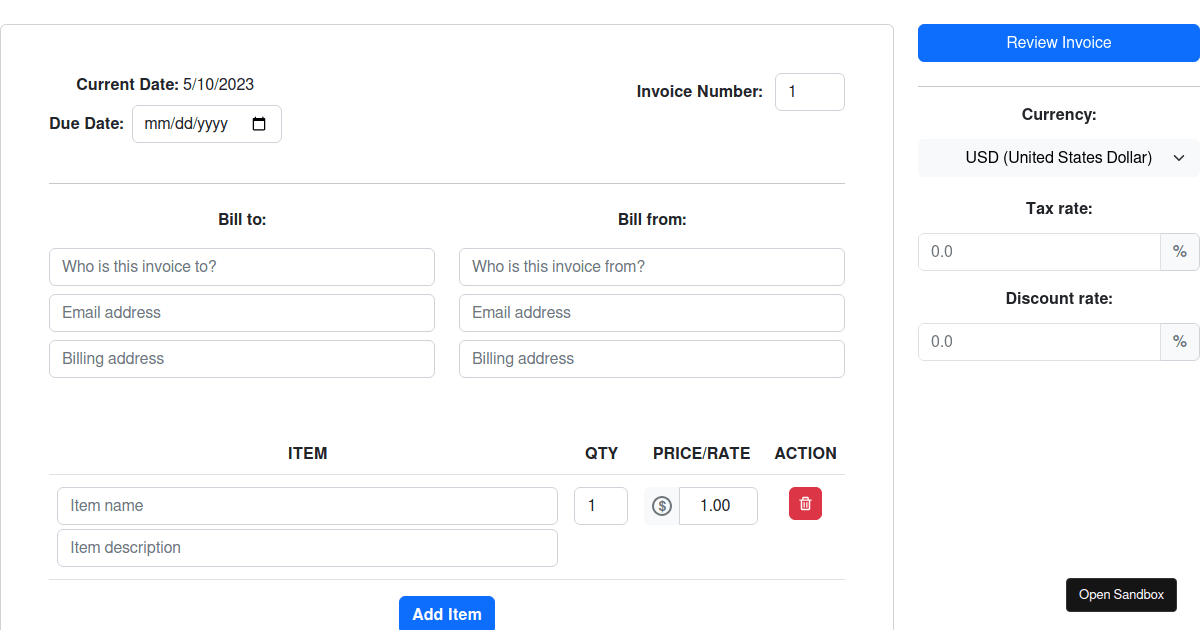Open the Currency dropdown
Viewport: 1200px width, 630px height.
[x=1058, y=157]
